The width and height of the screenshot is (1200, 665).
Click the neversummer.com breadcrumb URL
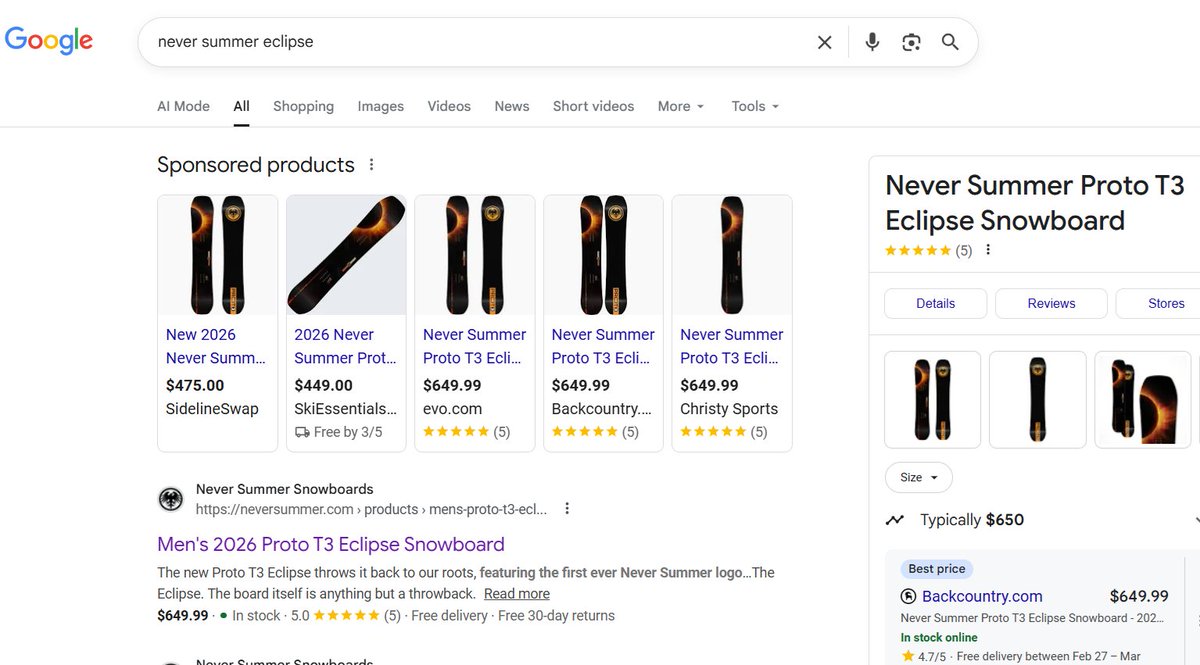(372, 509)
